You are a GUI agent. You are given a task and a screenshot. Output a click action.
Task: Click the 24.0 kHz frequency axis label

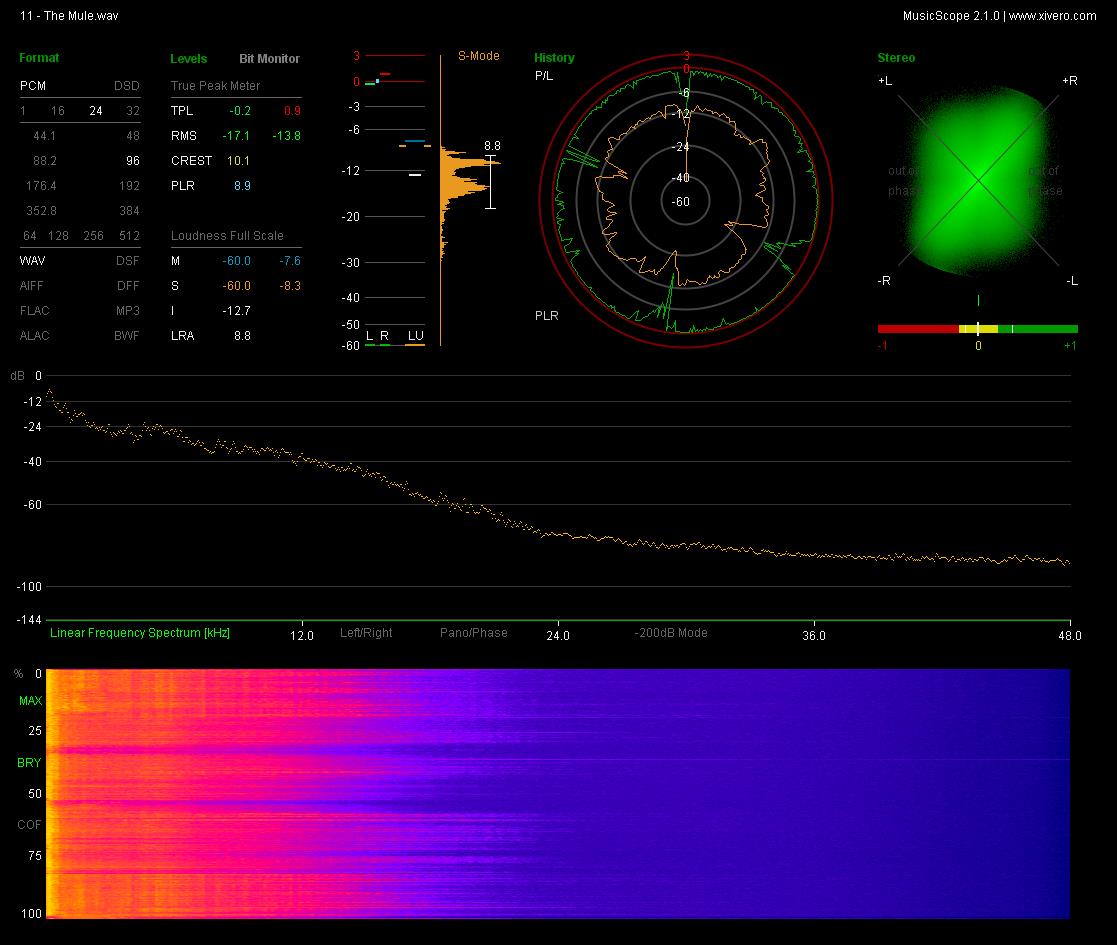tap(558, 635)
